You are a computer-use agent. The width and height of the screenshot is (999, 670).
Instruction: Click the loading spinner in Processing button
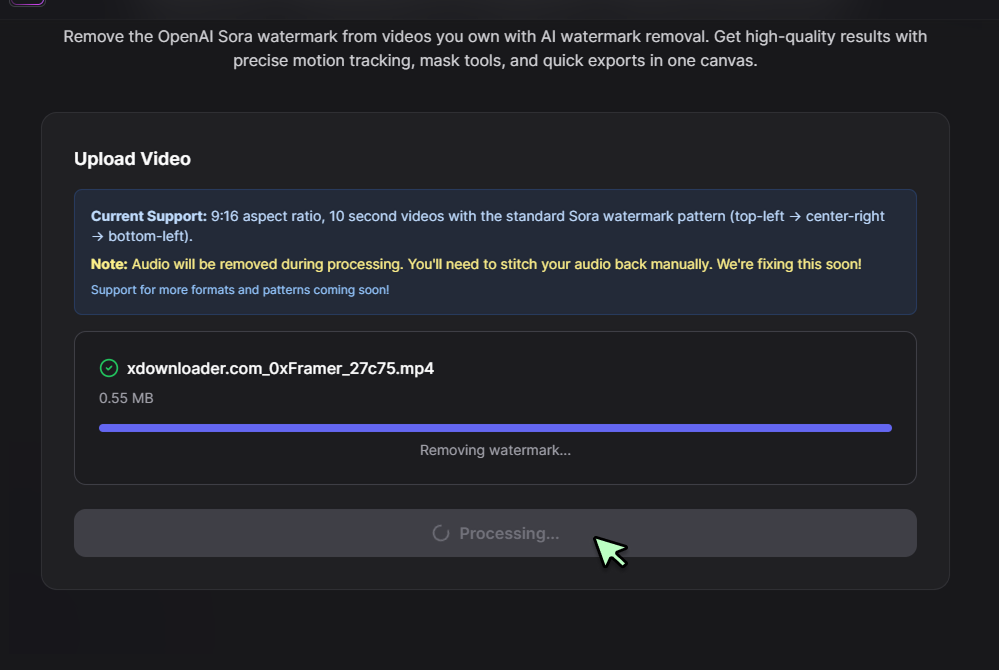point(441,533)
